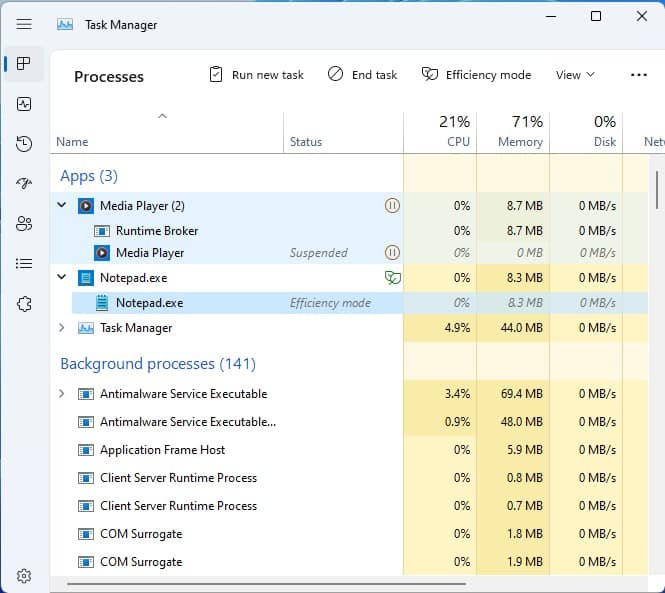Click the End task button

[x=363, y=75]
